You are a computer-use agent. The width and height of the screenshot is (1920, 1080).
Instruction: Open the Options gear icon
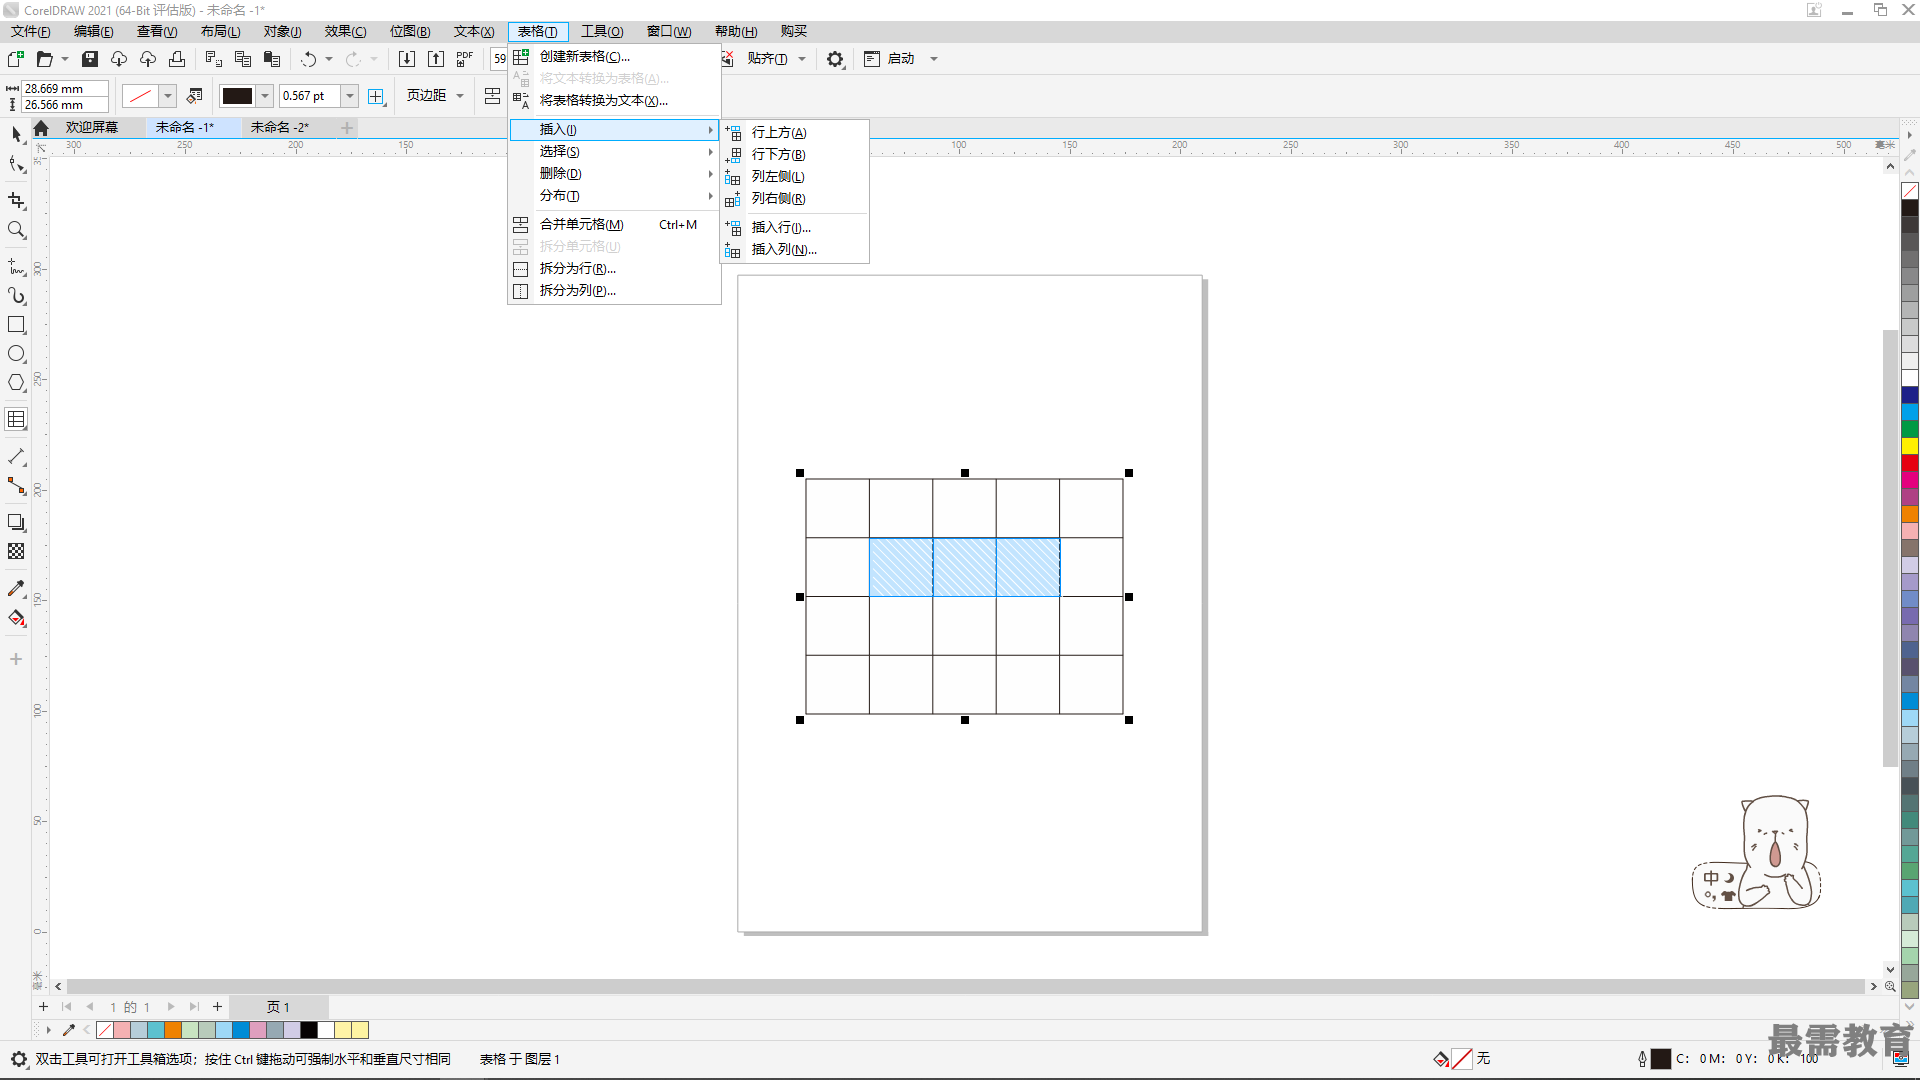click(835, 59)
